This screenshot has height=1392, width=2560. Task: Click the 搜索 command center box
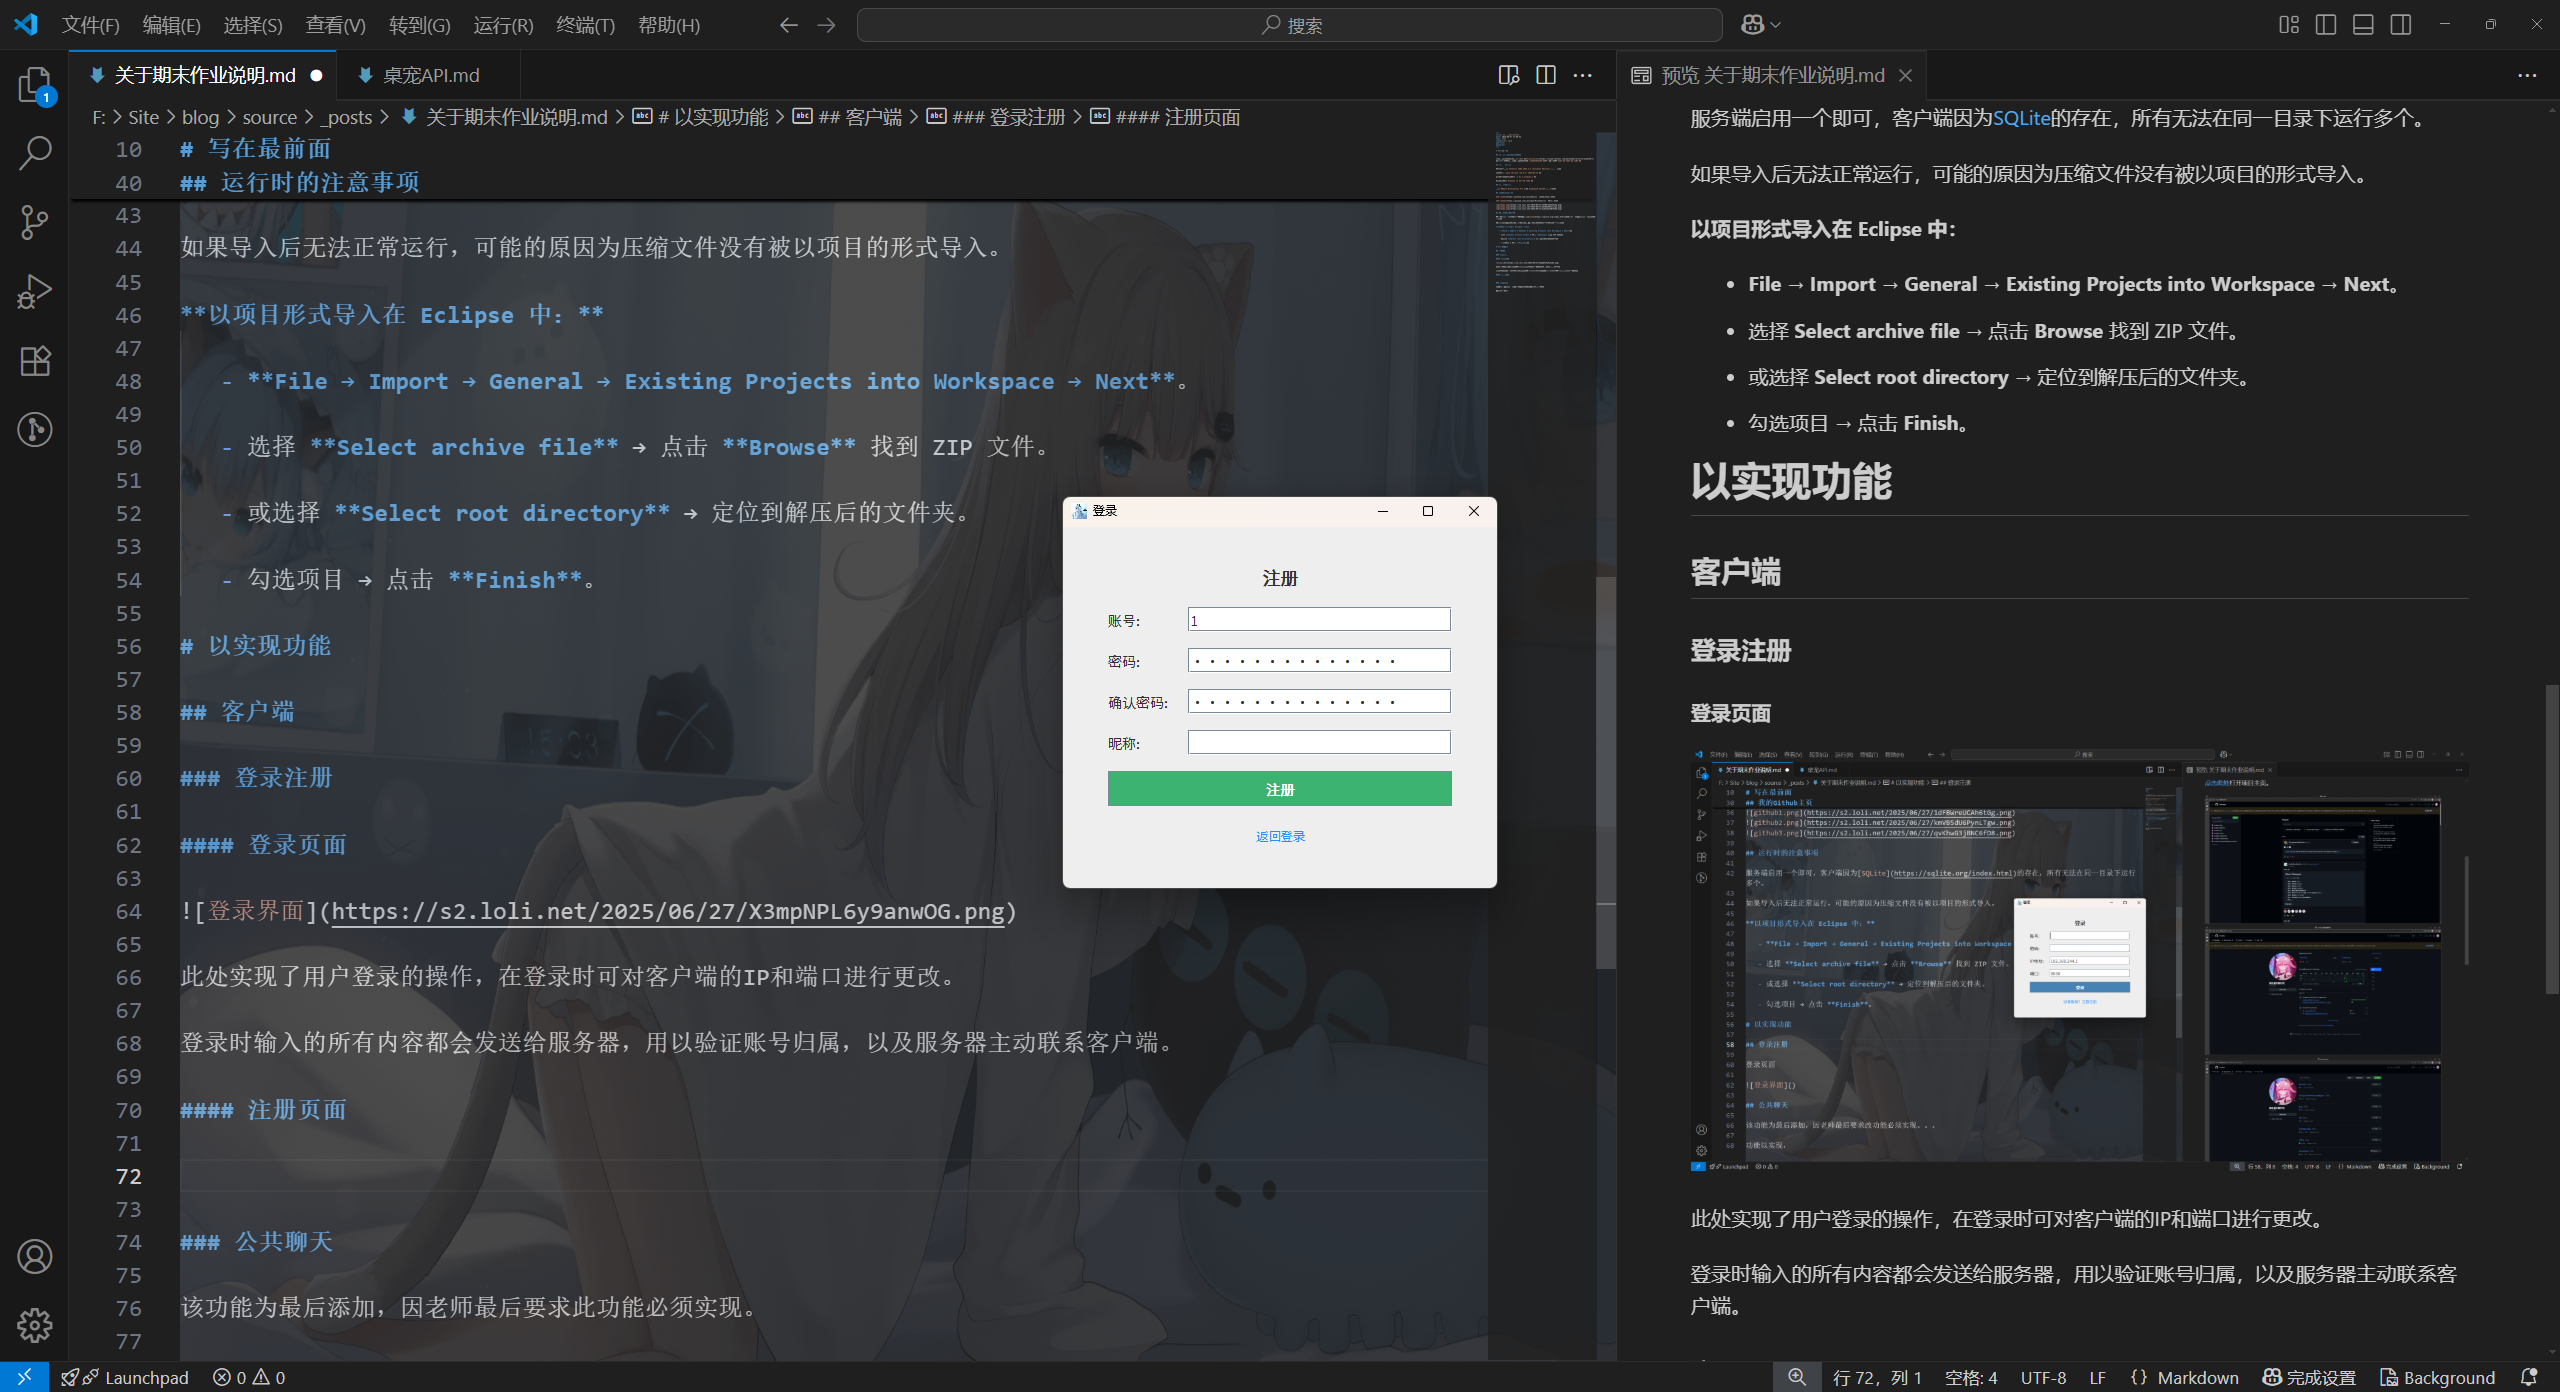point(1290,25)
